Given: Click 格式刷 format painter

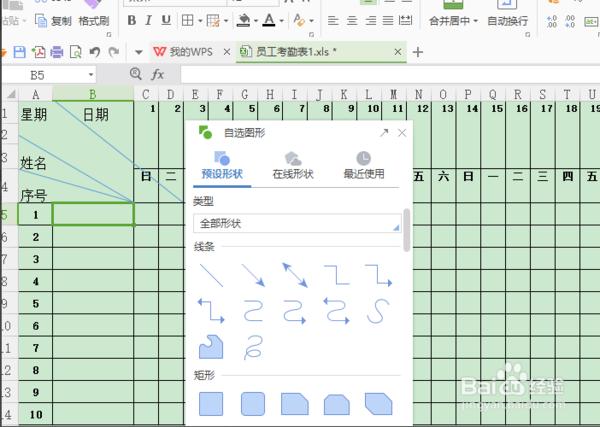Looking at the screenshot, I should tap(94, 21).
